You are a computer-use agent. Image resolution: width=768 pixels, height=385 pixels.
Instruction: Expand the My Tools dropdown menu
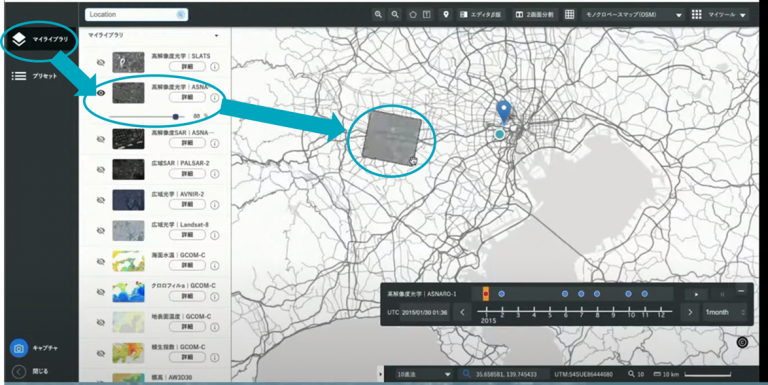(719, 15)
